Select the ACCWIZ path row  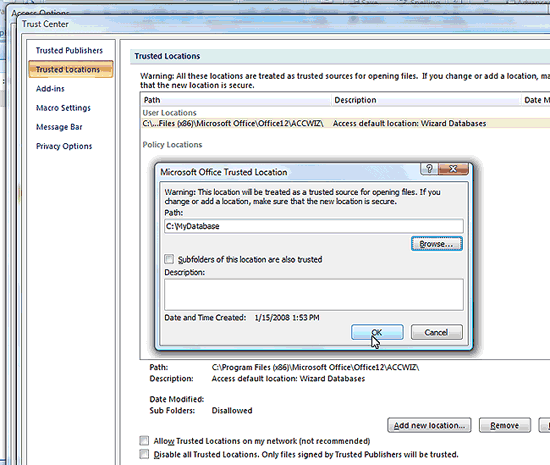point(346,123)
